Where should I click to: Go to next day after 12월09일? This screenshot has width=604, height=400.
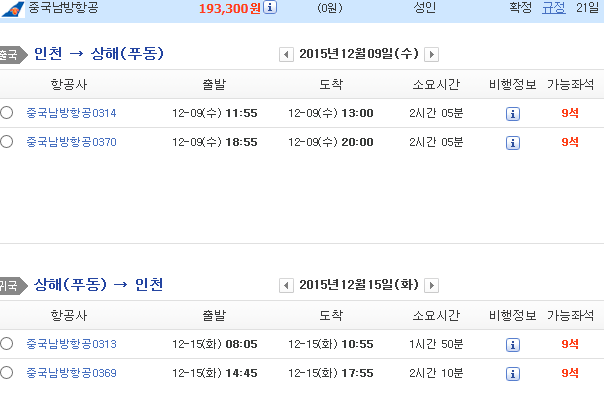coord(431,54)
